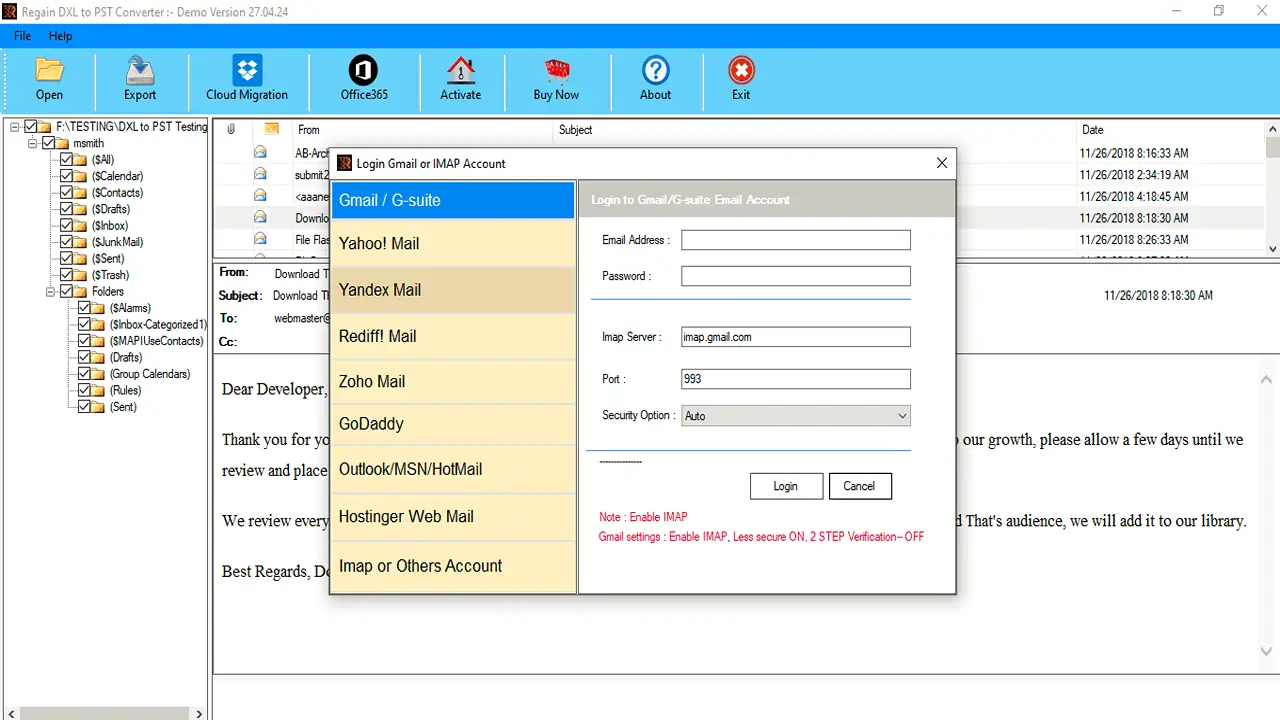Select Zoho Mail account type
1280x720 pixels.
pos(453,381)
